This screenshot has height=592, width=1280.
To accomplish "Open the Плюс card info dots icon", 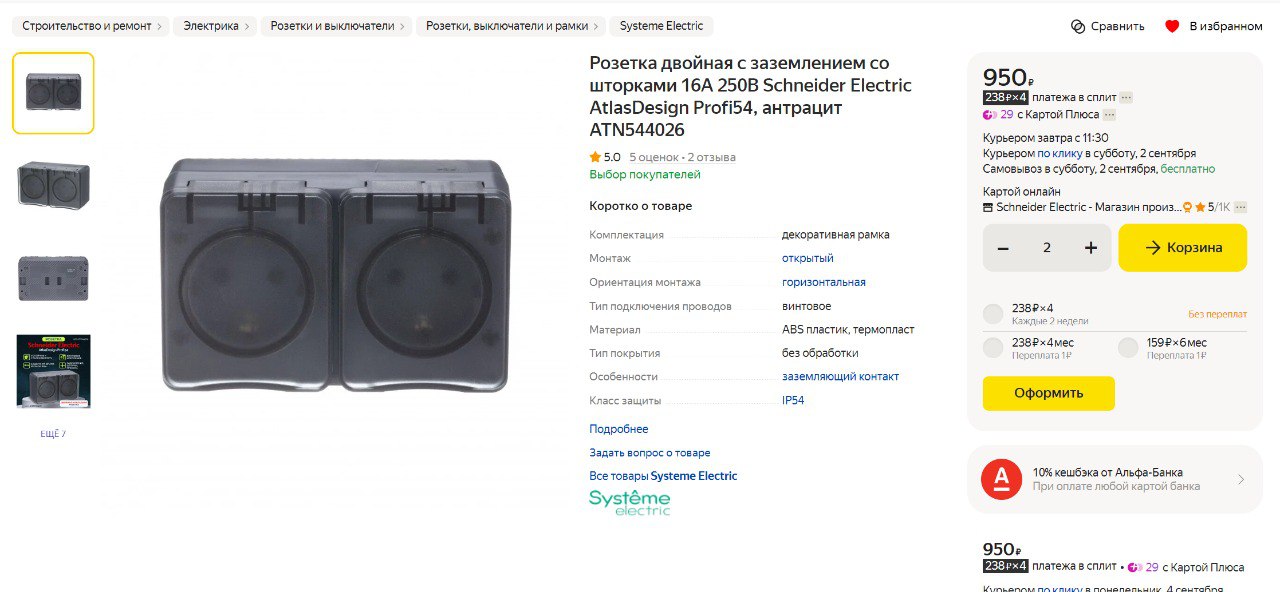I will coord(1109,115).
